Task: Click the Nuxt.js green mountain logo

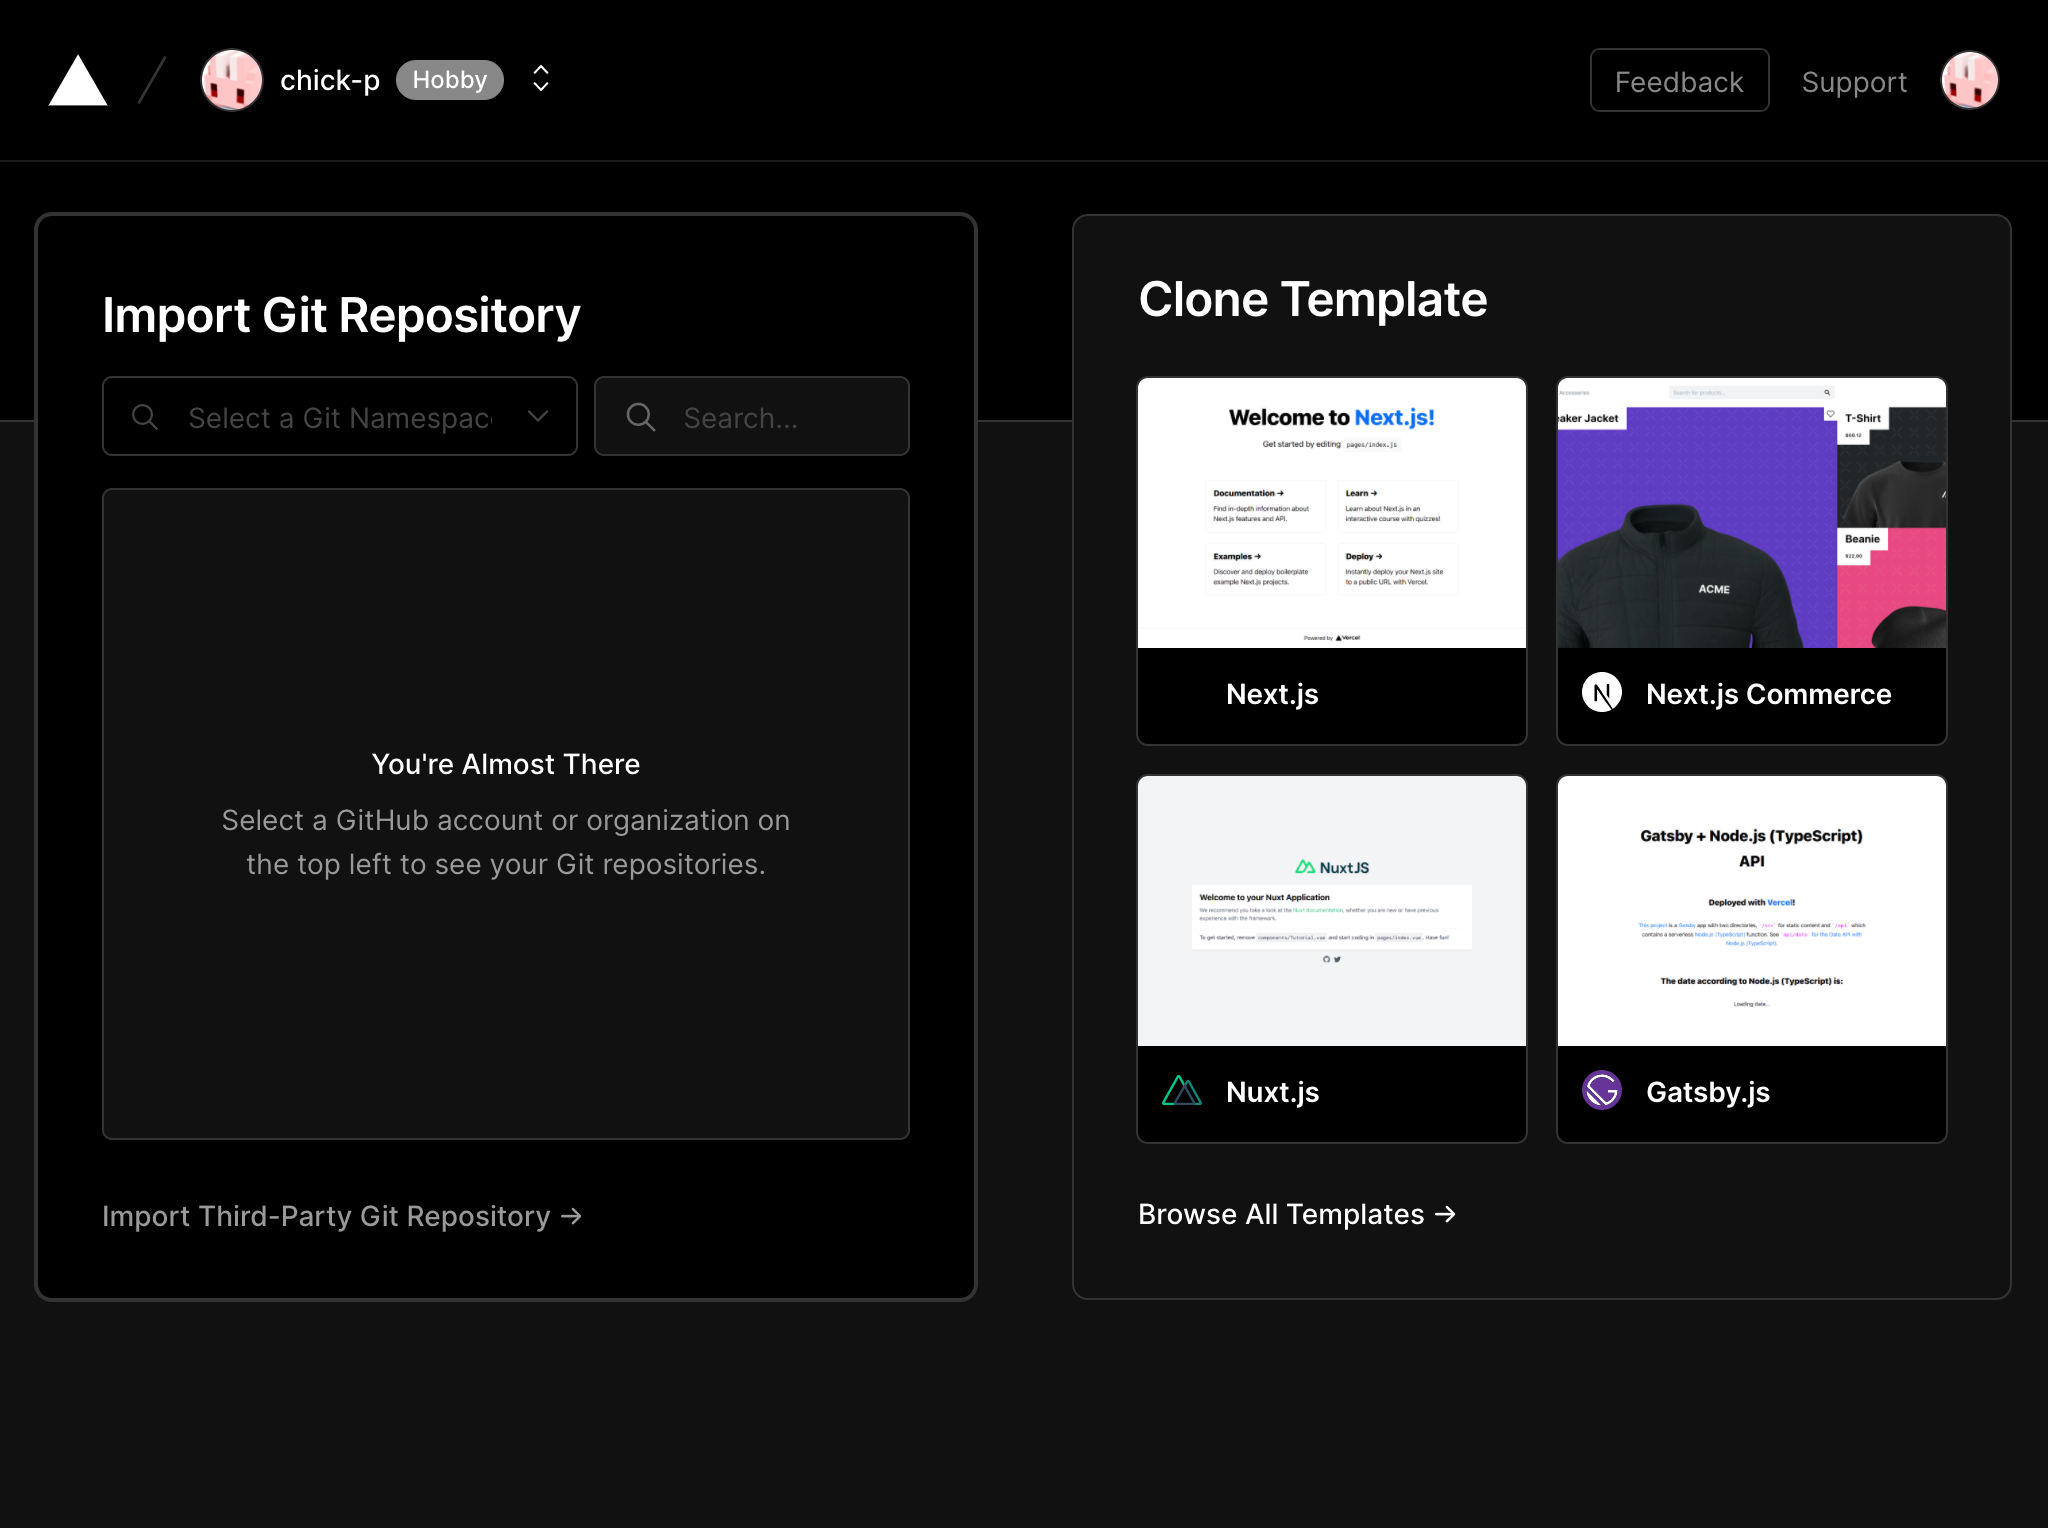Action: [x=1182, y=1091]
